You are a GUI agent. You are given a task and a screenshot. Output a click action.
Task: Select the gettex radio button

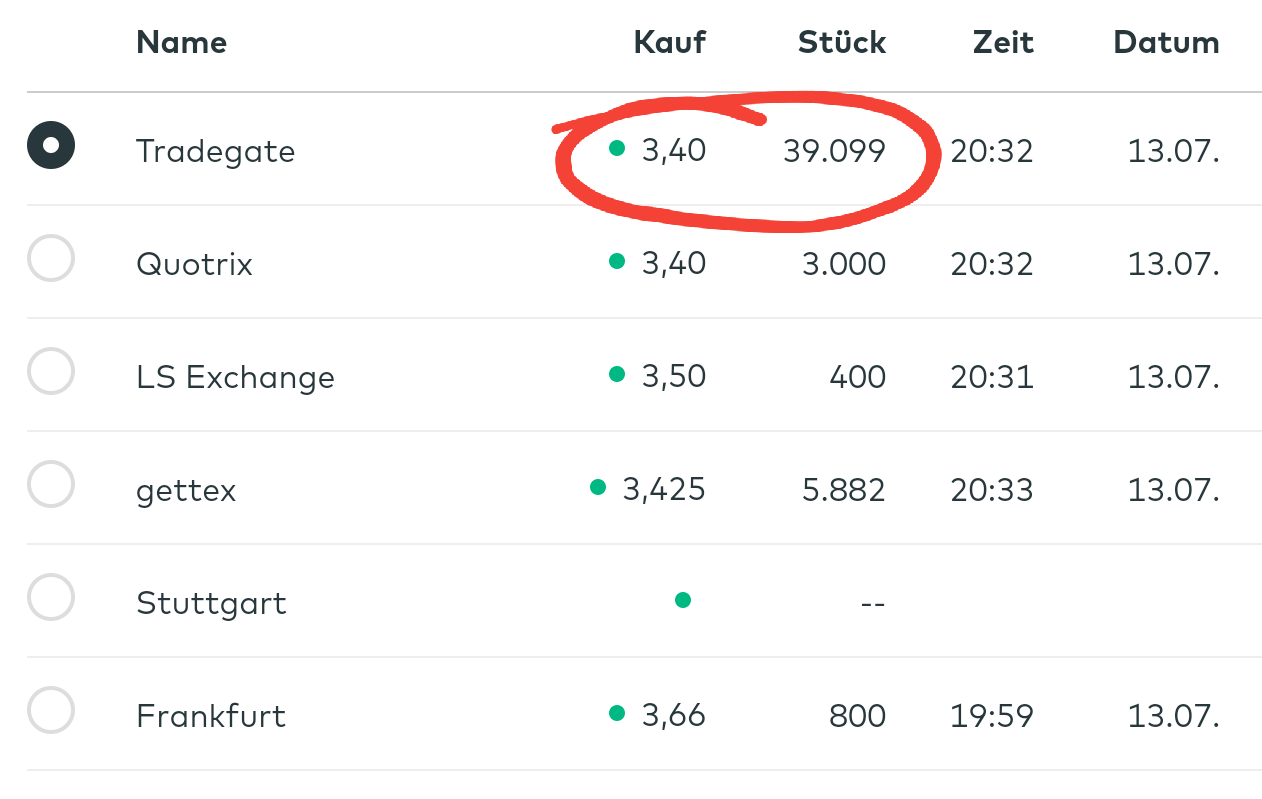pos(51,485)
